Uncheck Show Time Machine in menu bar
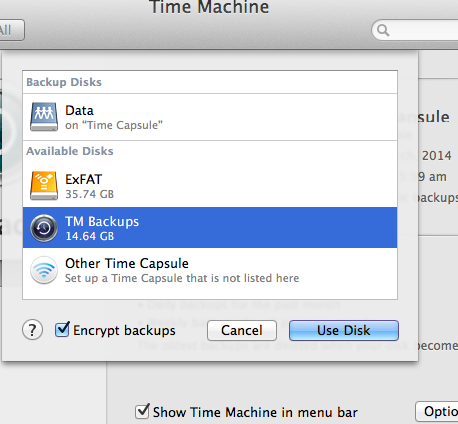The width and height of the screenshot is (458, 424). pyautogui.click(x=142, y=411)
